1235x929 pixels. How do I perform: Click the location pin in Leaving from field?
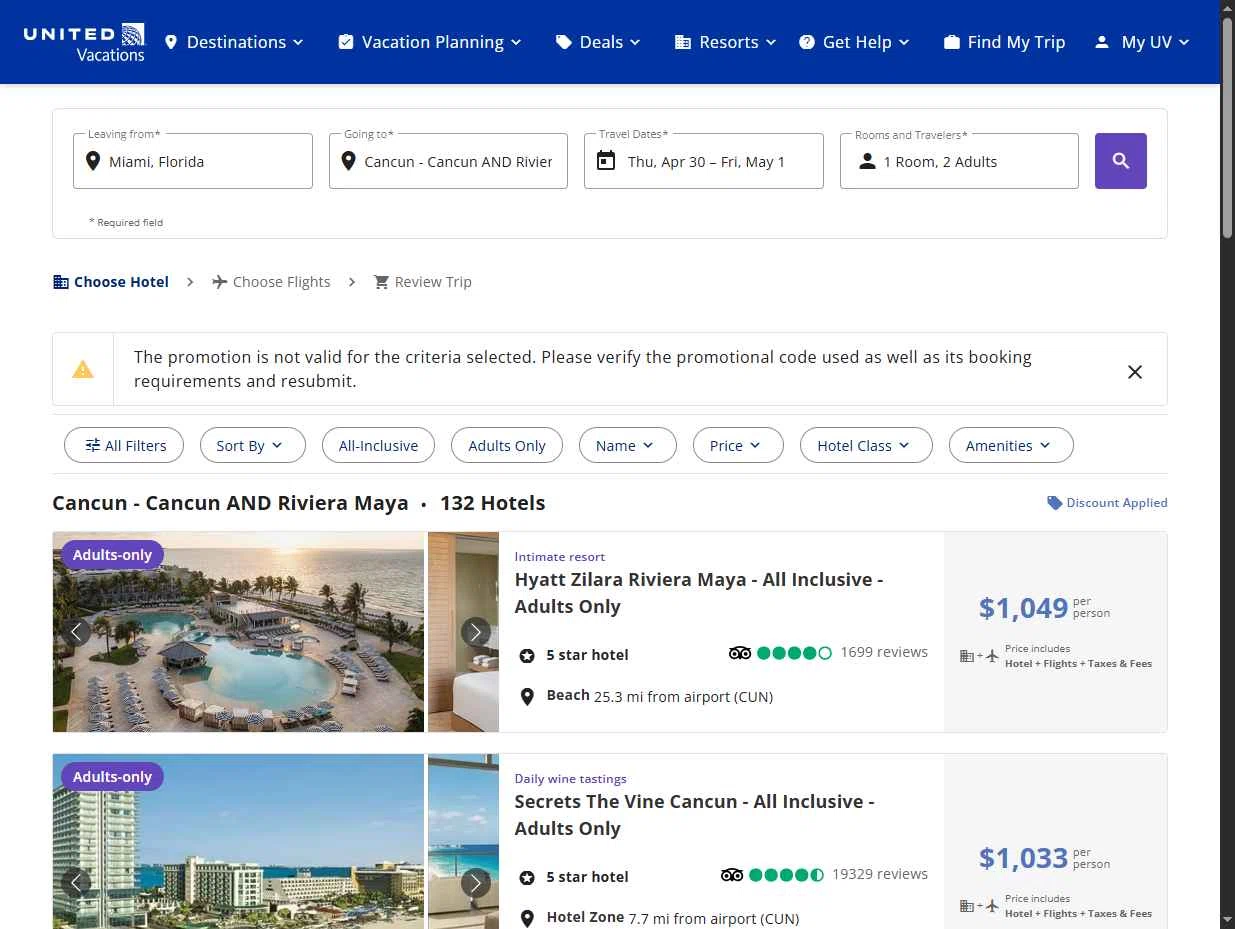tap(93, 161)
